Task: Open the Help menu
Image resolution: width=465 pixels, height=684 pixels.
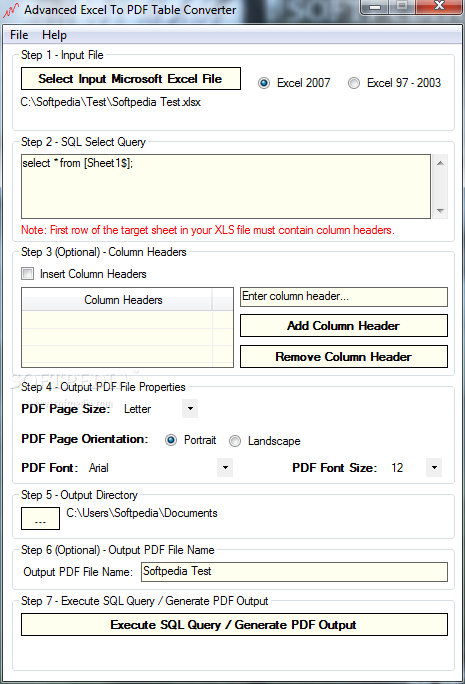Action: (x=55, y=35)
